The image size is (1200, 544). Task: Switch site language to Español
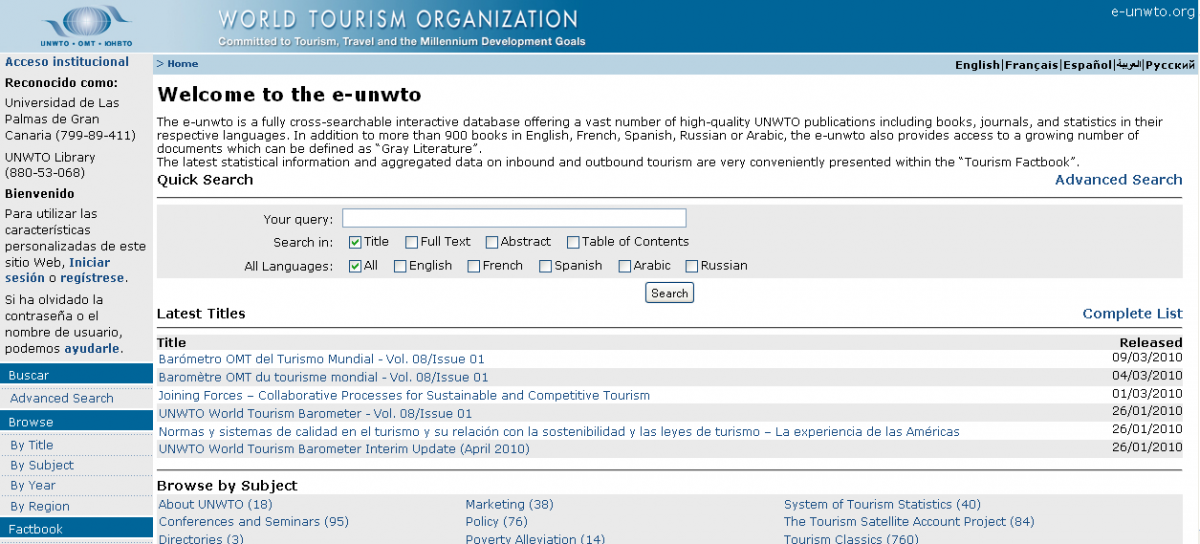click(x=1087, y=65)
